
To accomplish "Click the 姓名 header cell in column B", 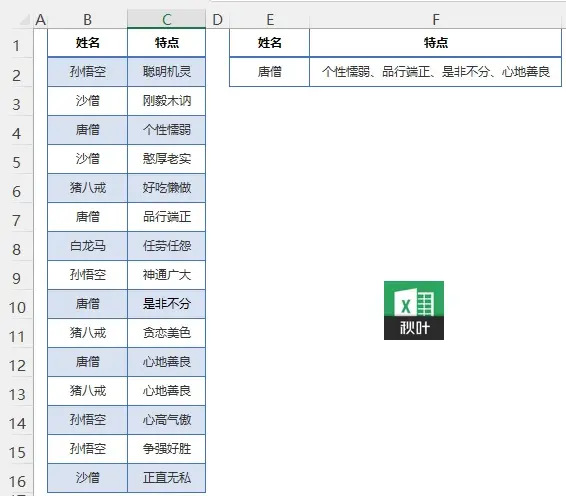I will (87, 43).
